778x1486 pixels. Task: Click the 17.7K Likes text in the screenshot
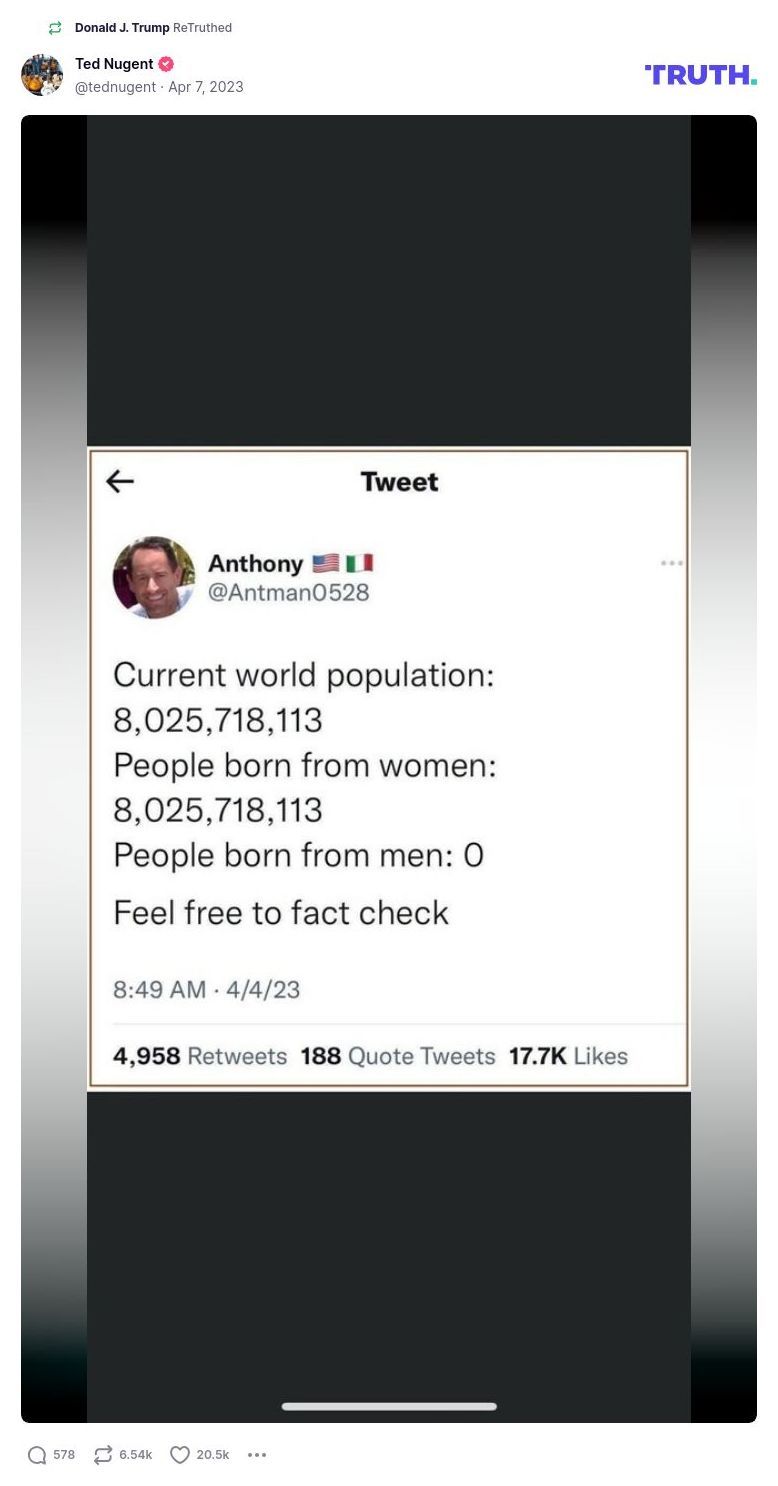click(x=568, y=1056)
